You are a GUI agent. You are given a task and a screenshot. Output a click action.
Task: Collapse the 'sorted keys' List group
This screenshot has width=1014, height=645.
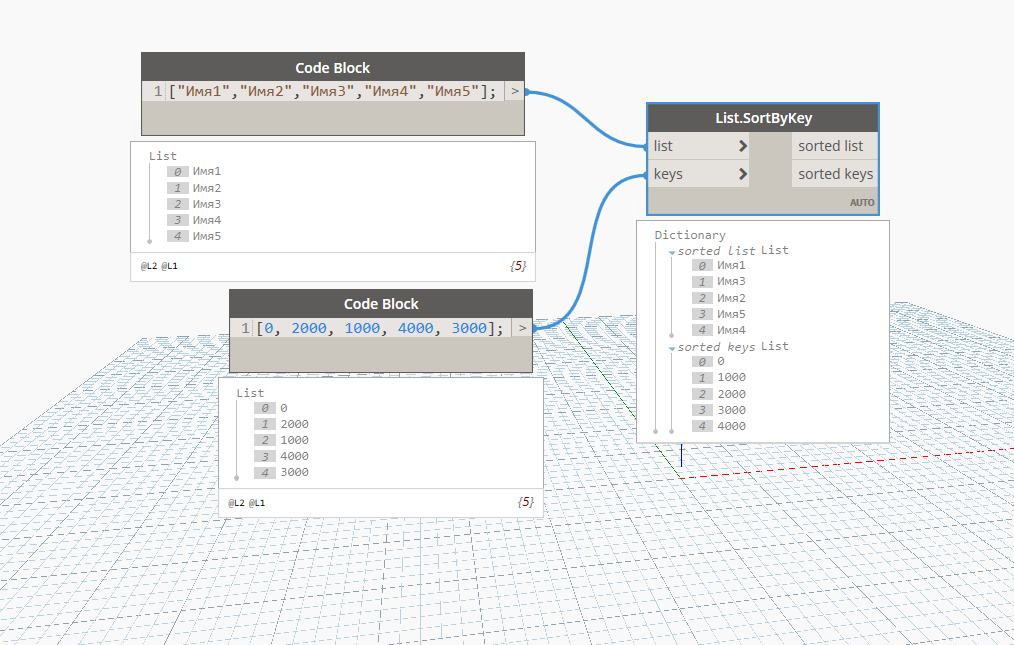673,348
